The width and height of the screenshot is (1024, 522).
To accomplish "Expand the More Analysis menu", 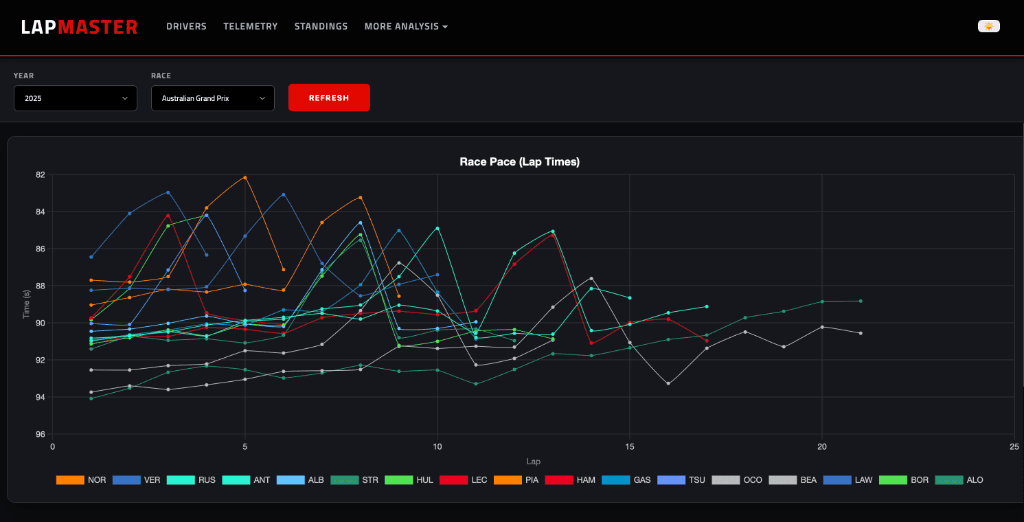I will coord(406,26).
